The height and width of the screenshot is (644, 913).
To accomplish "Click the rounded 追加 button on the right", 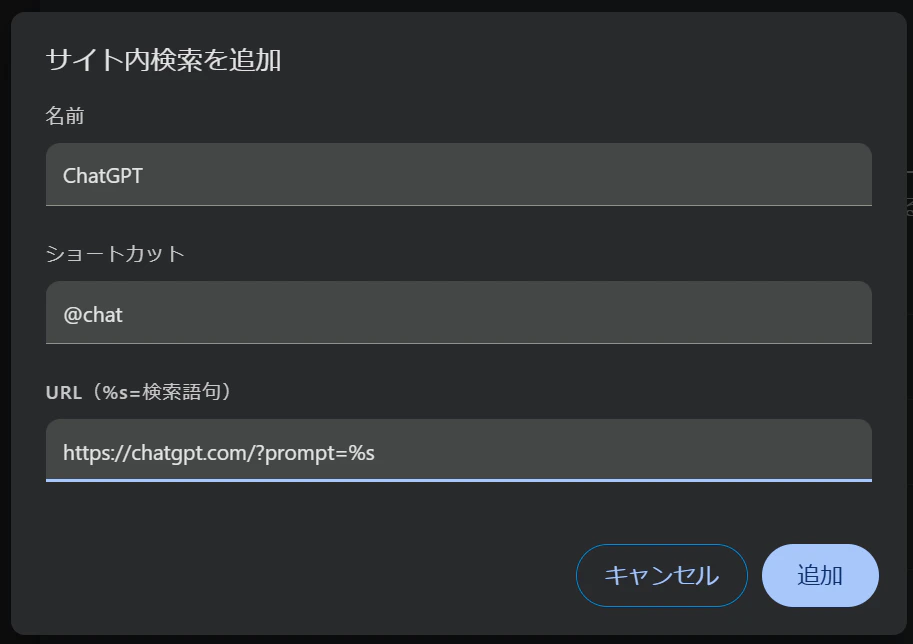I will pyautogui.click(x=819, y=575).
